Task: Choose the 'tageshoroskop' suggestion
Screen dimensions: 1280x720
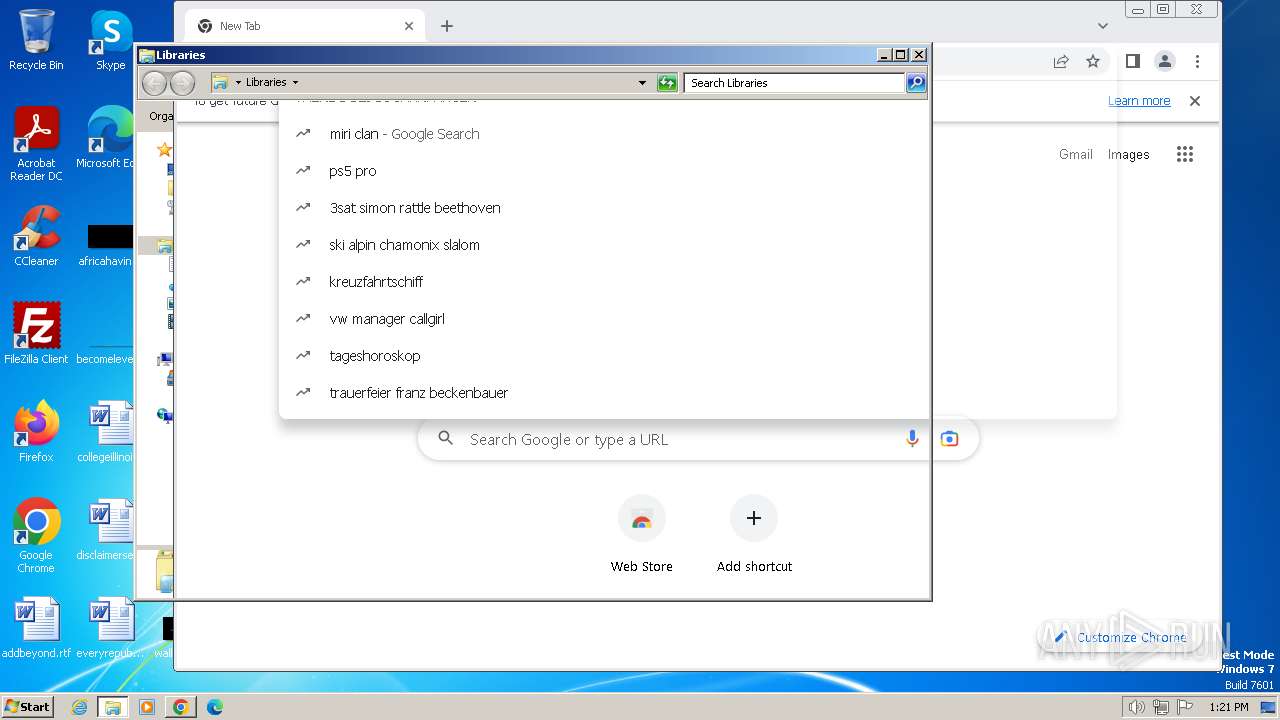Action: 698,356
